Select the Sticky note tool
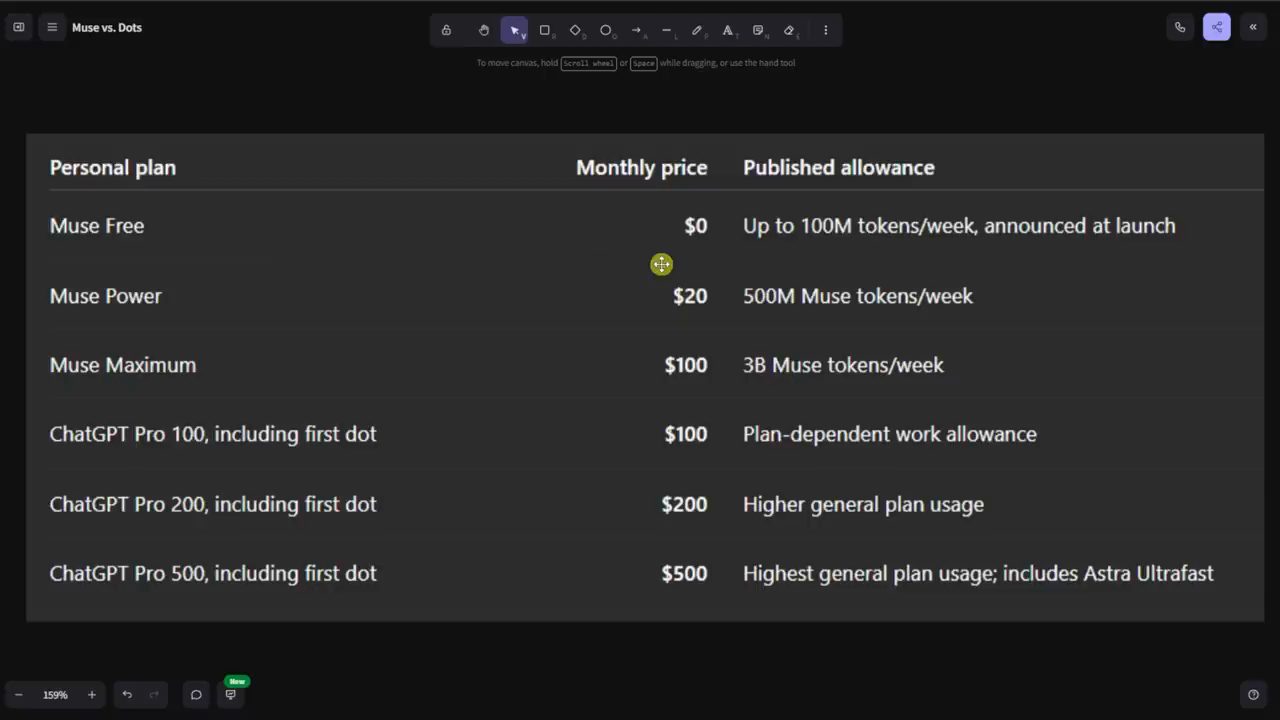This screenshot has height=720, width=1280. click(x=758, y=30)
